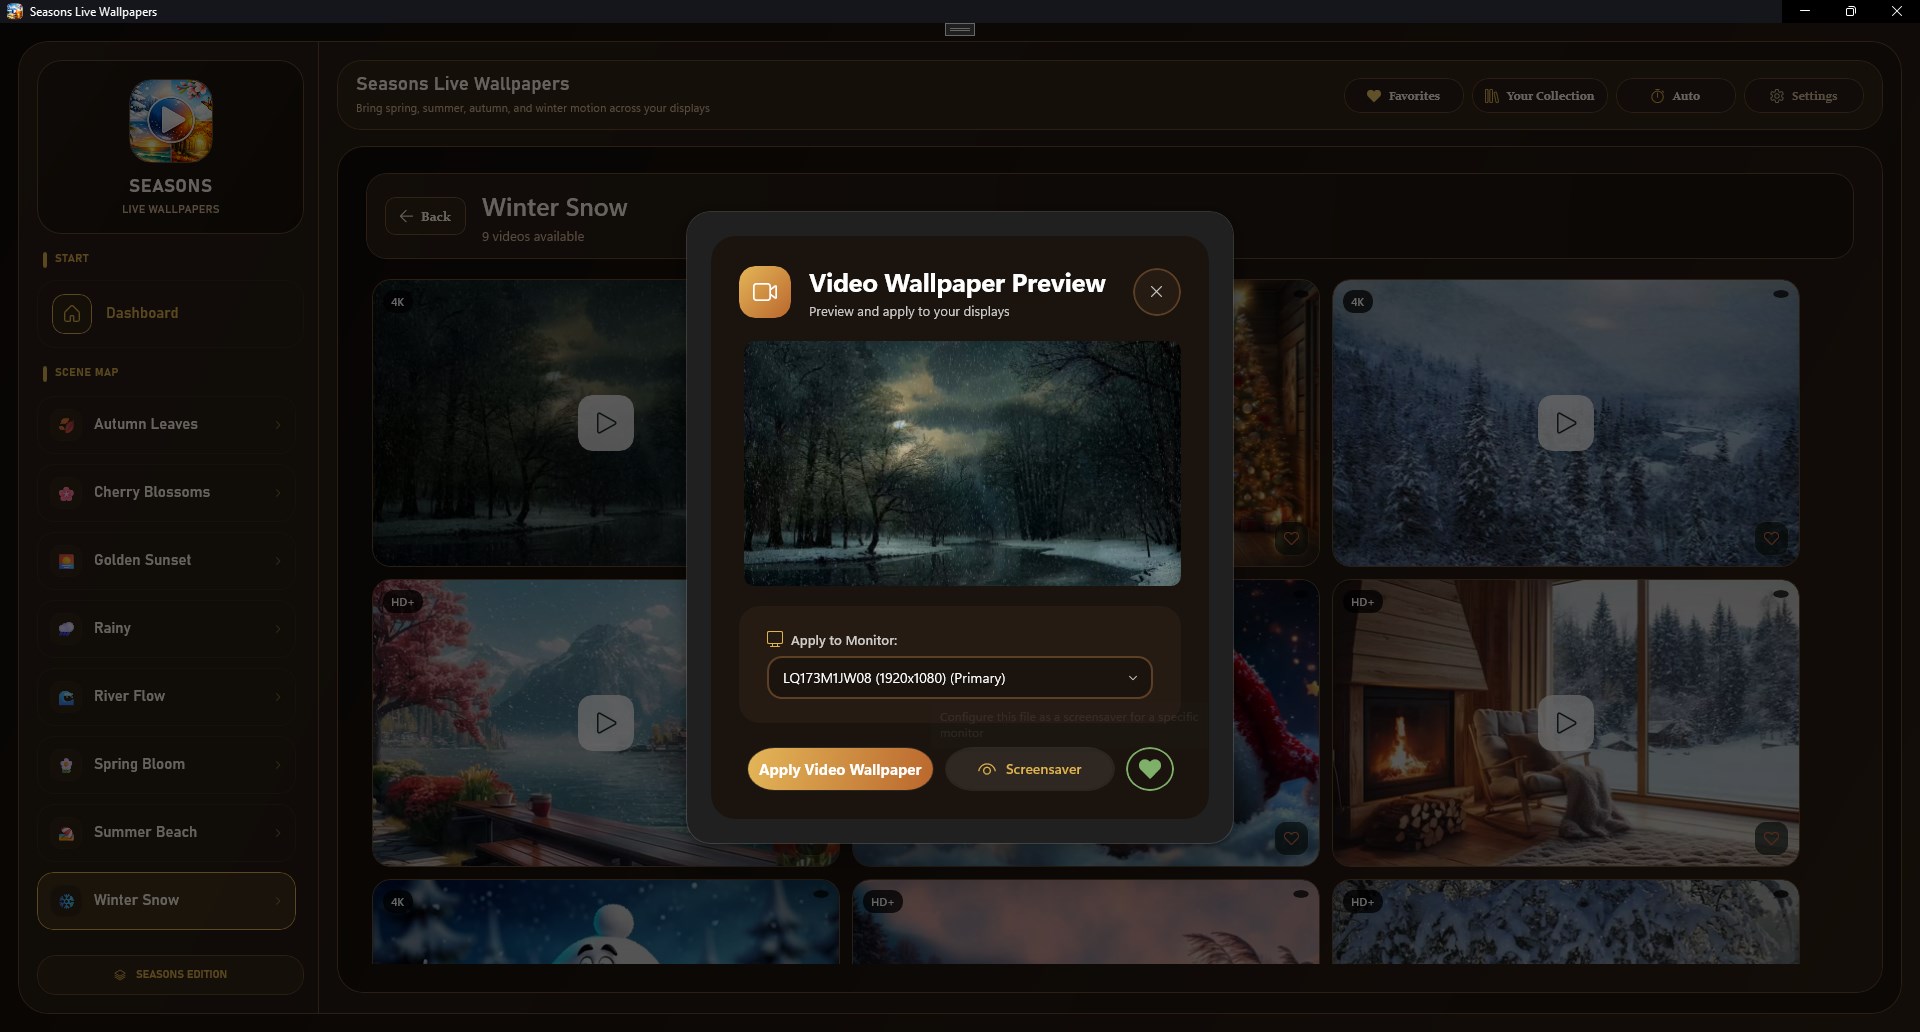Click the Settings gear icon
This screenshot has height=1032, width=1920.
[x=1777, y=96]
